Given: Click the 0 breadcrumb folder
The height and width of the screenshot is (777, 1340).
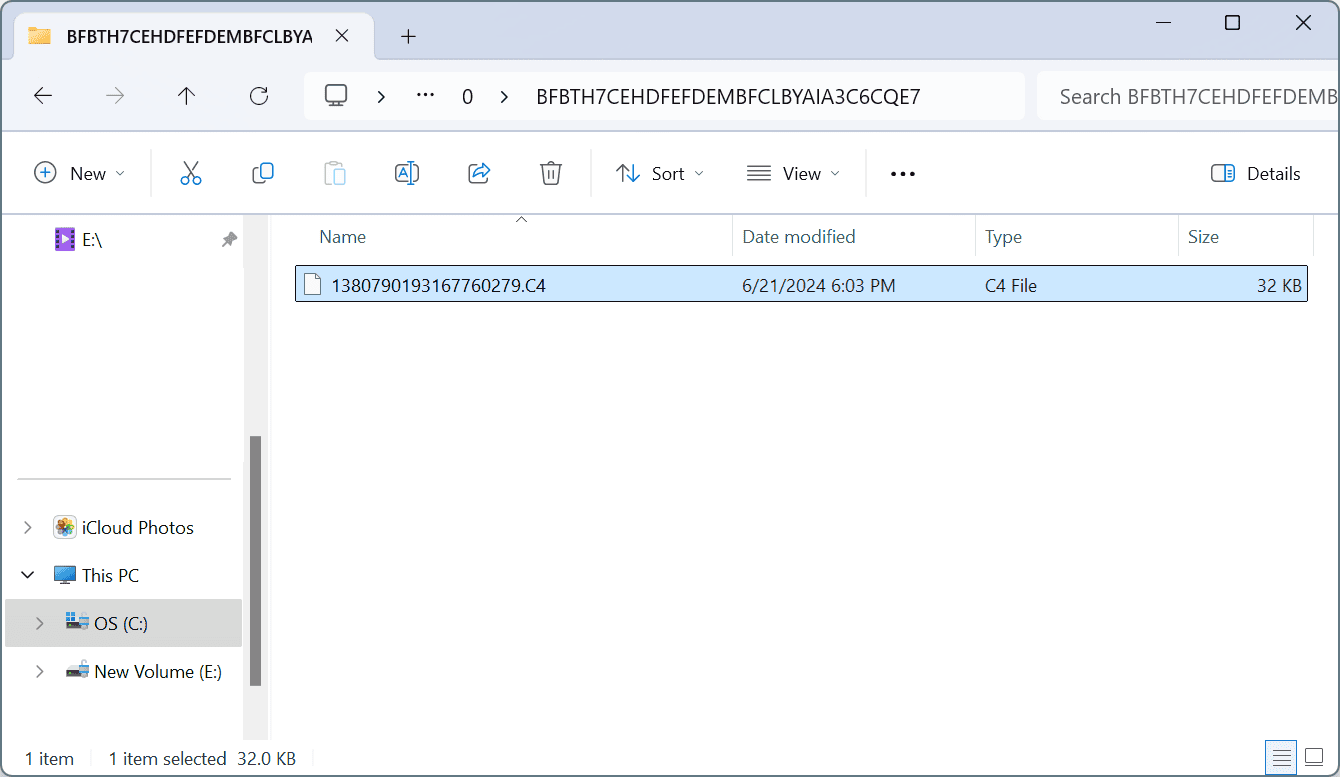Looking at the screenshot, I should [467, 96].
